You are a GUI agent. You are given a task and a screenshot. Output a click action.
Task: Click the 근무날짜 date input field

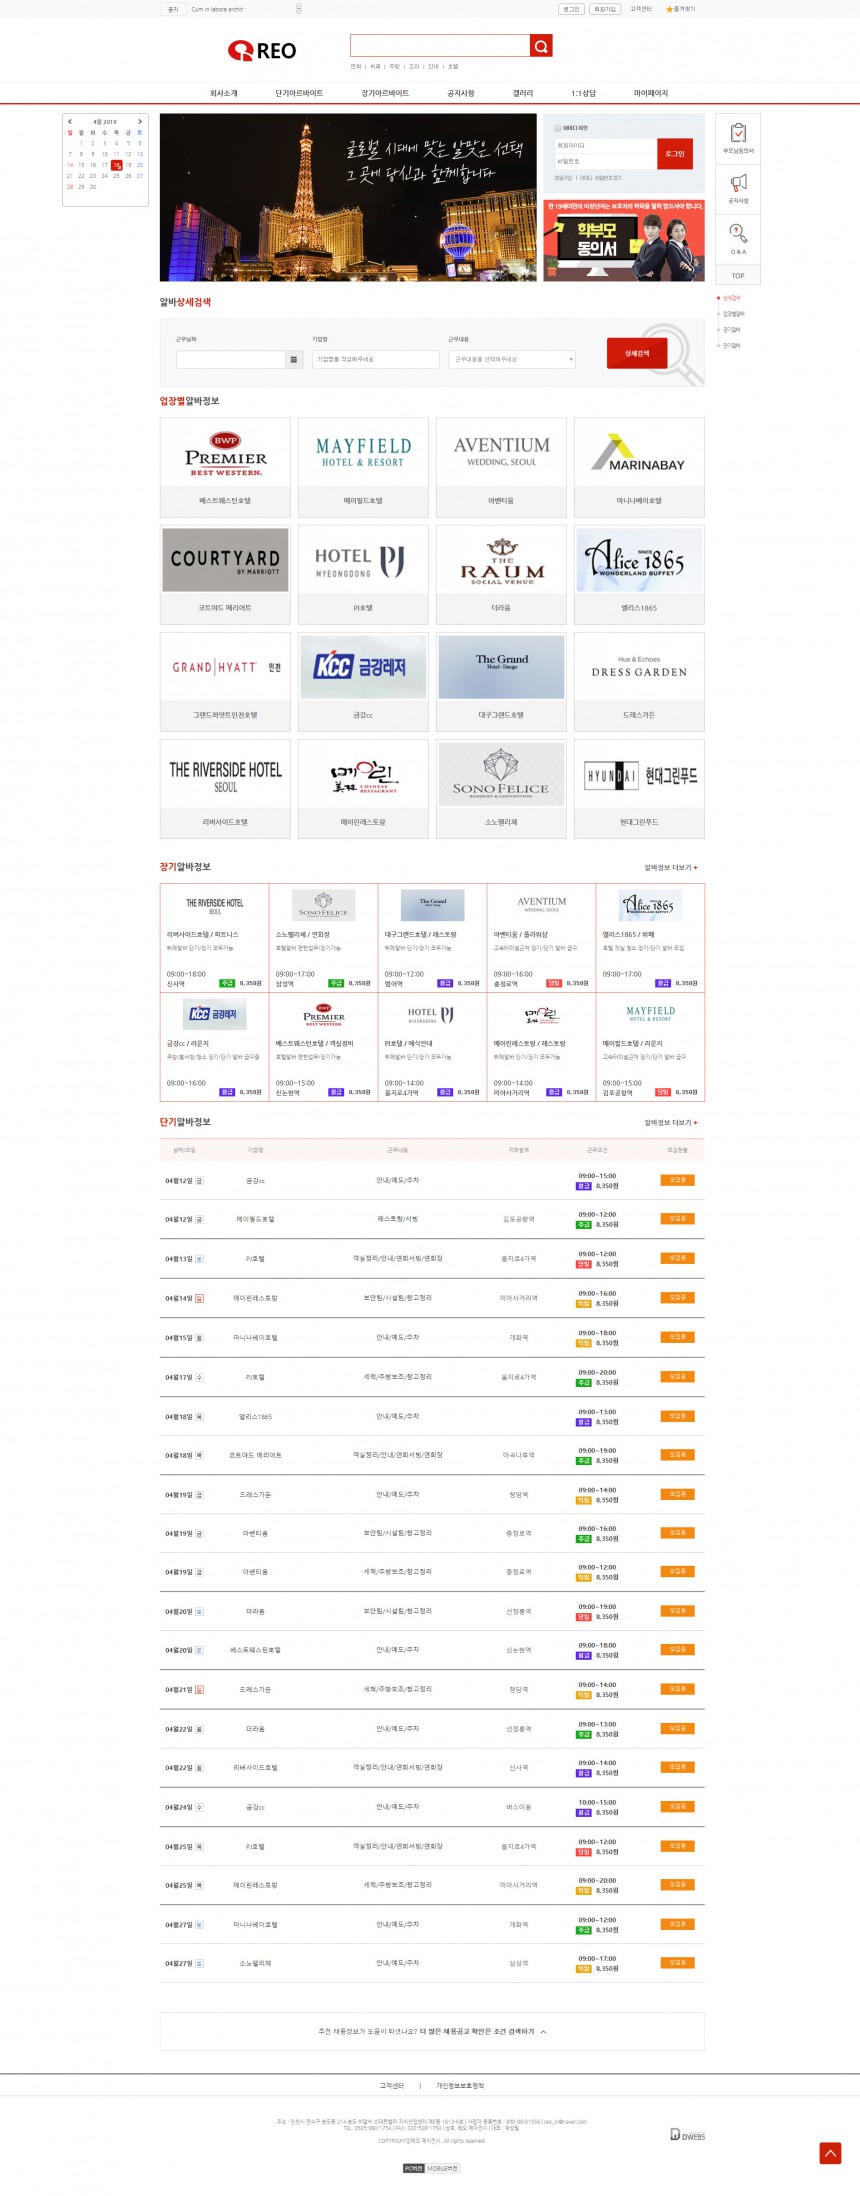point(231,359)
